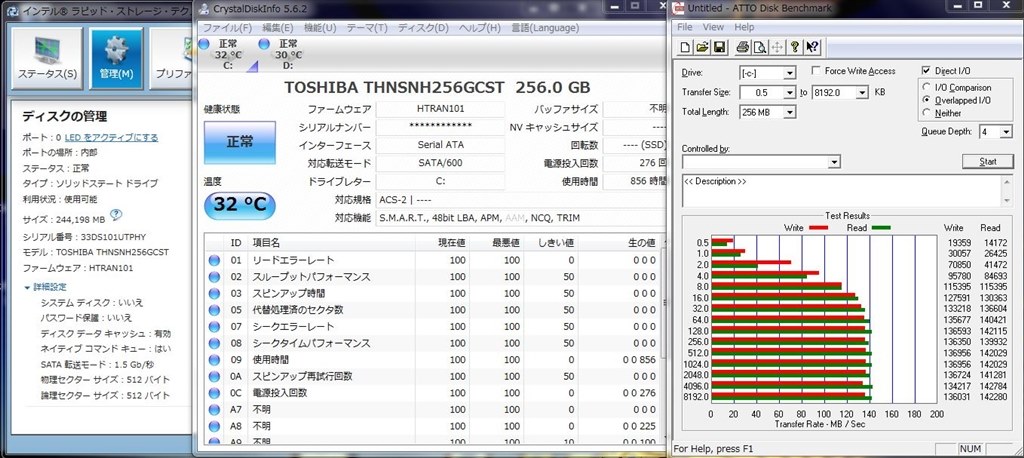Open CrystalDiskInfo ディスク(D) menu

423,28
